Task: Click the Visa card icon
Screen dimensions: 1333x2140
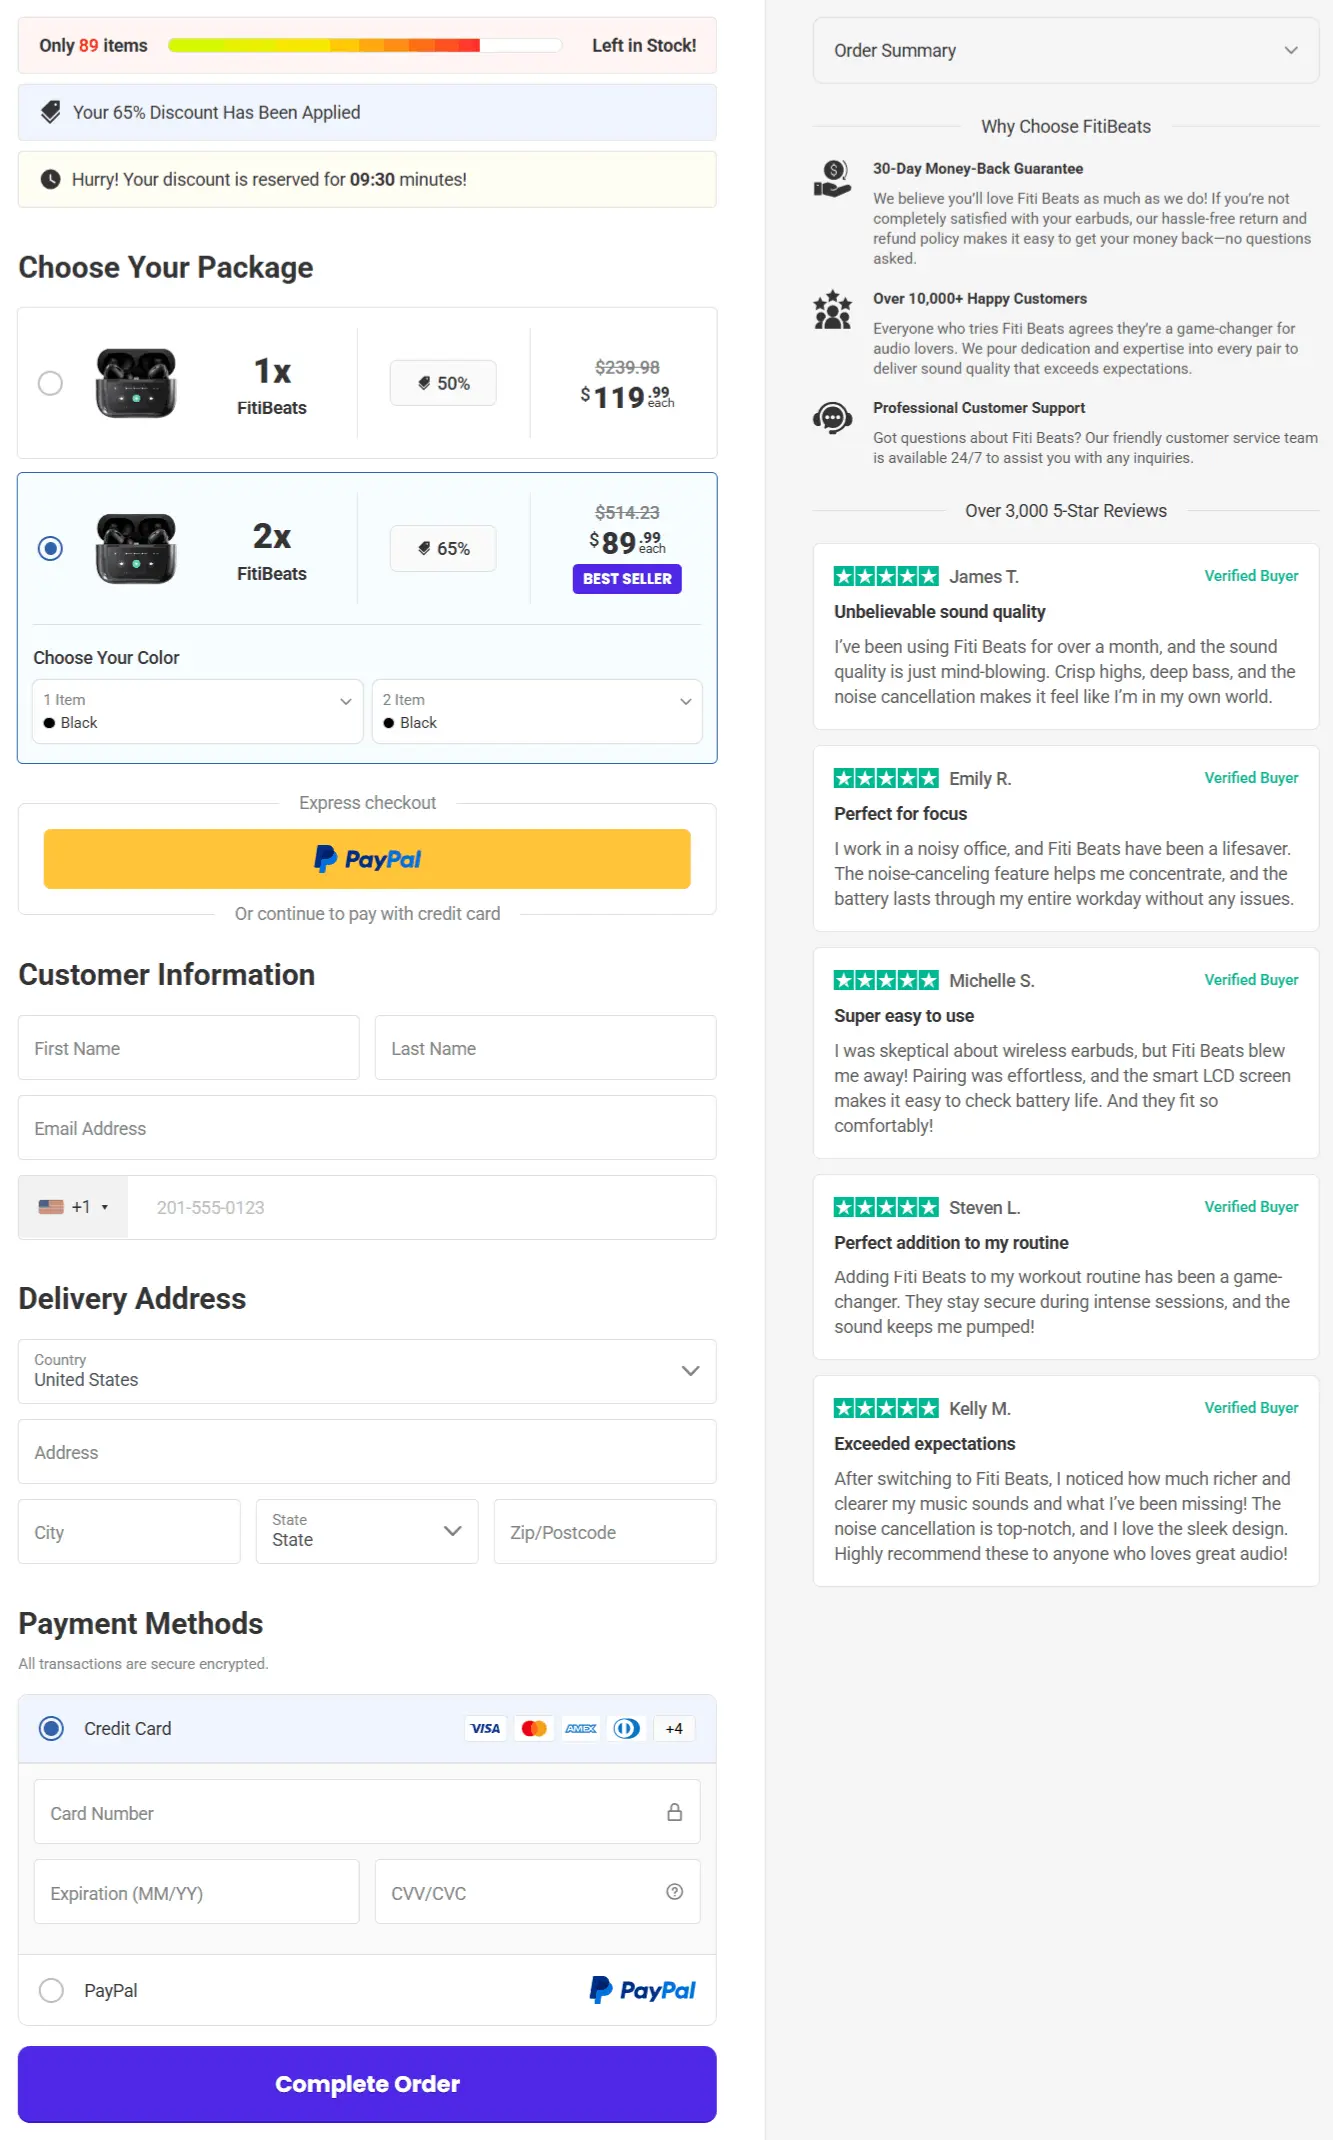Action: coord(486,1728)
